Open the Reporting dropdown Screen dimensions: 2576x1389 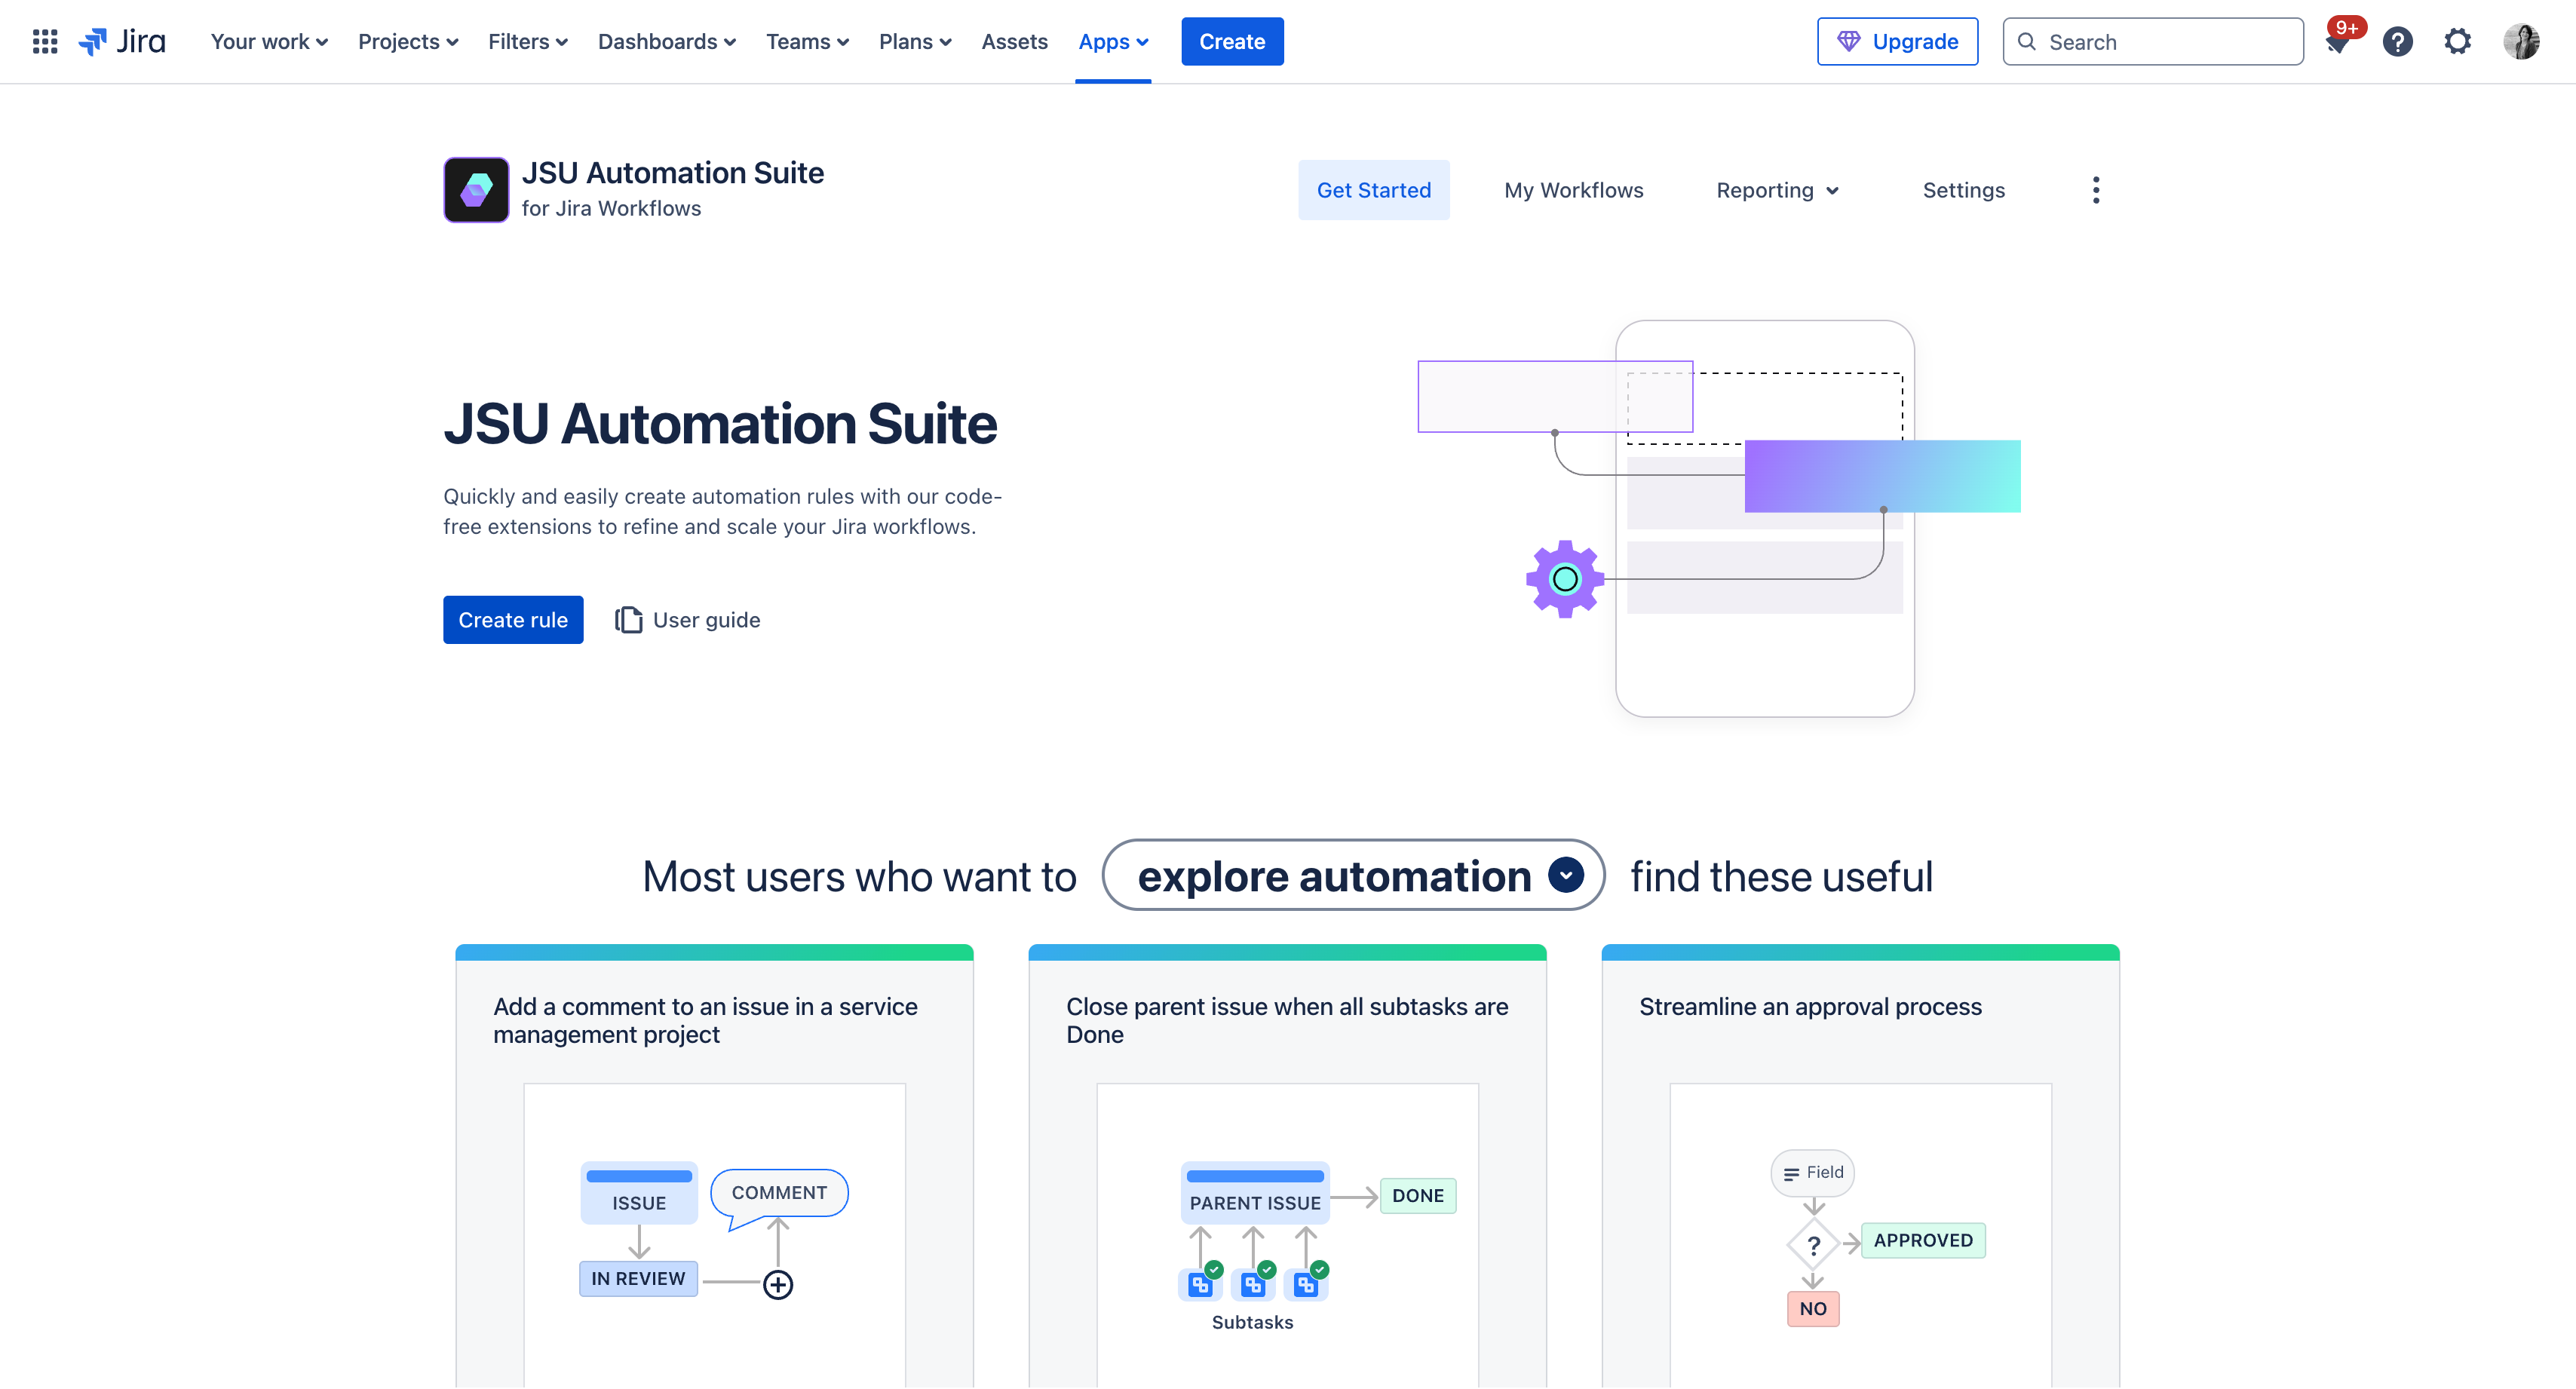click(x=1777, y=190)
